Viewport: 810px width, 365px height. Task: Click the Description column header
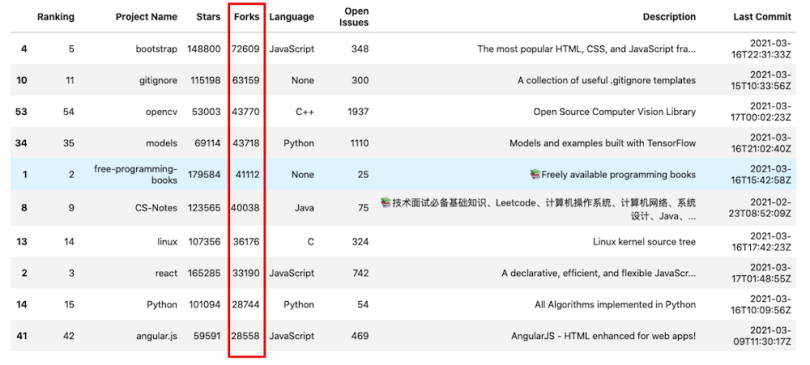point(669,17)
